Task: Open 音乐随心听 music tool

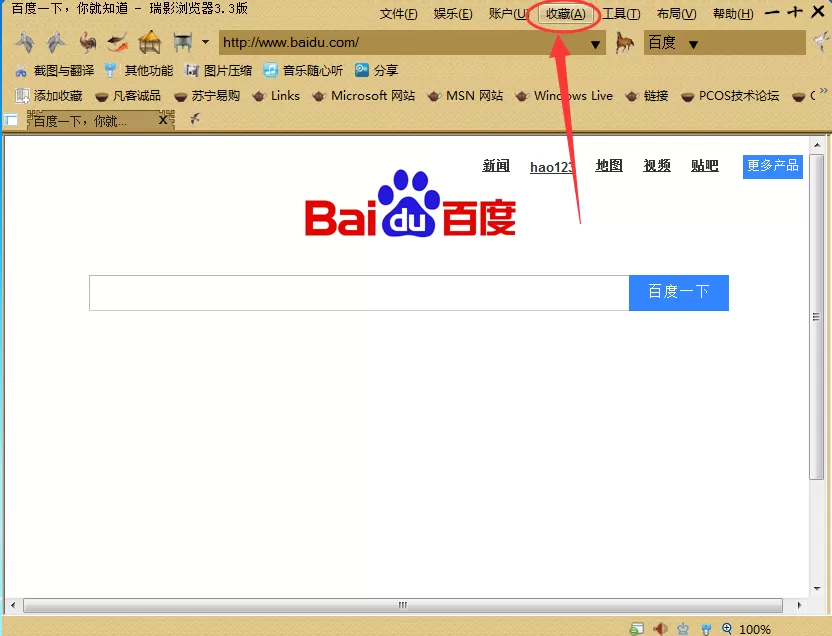Action: click(x=303, y=71)
